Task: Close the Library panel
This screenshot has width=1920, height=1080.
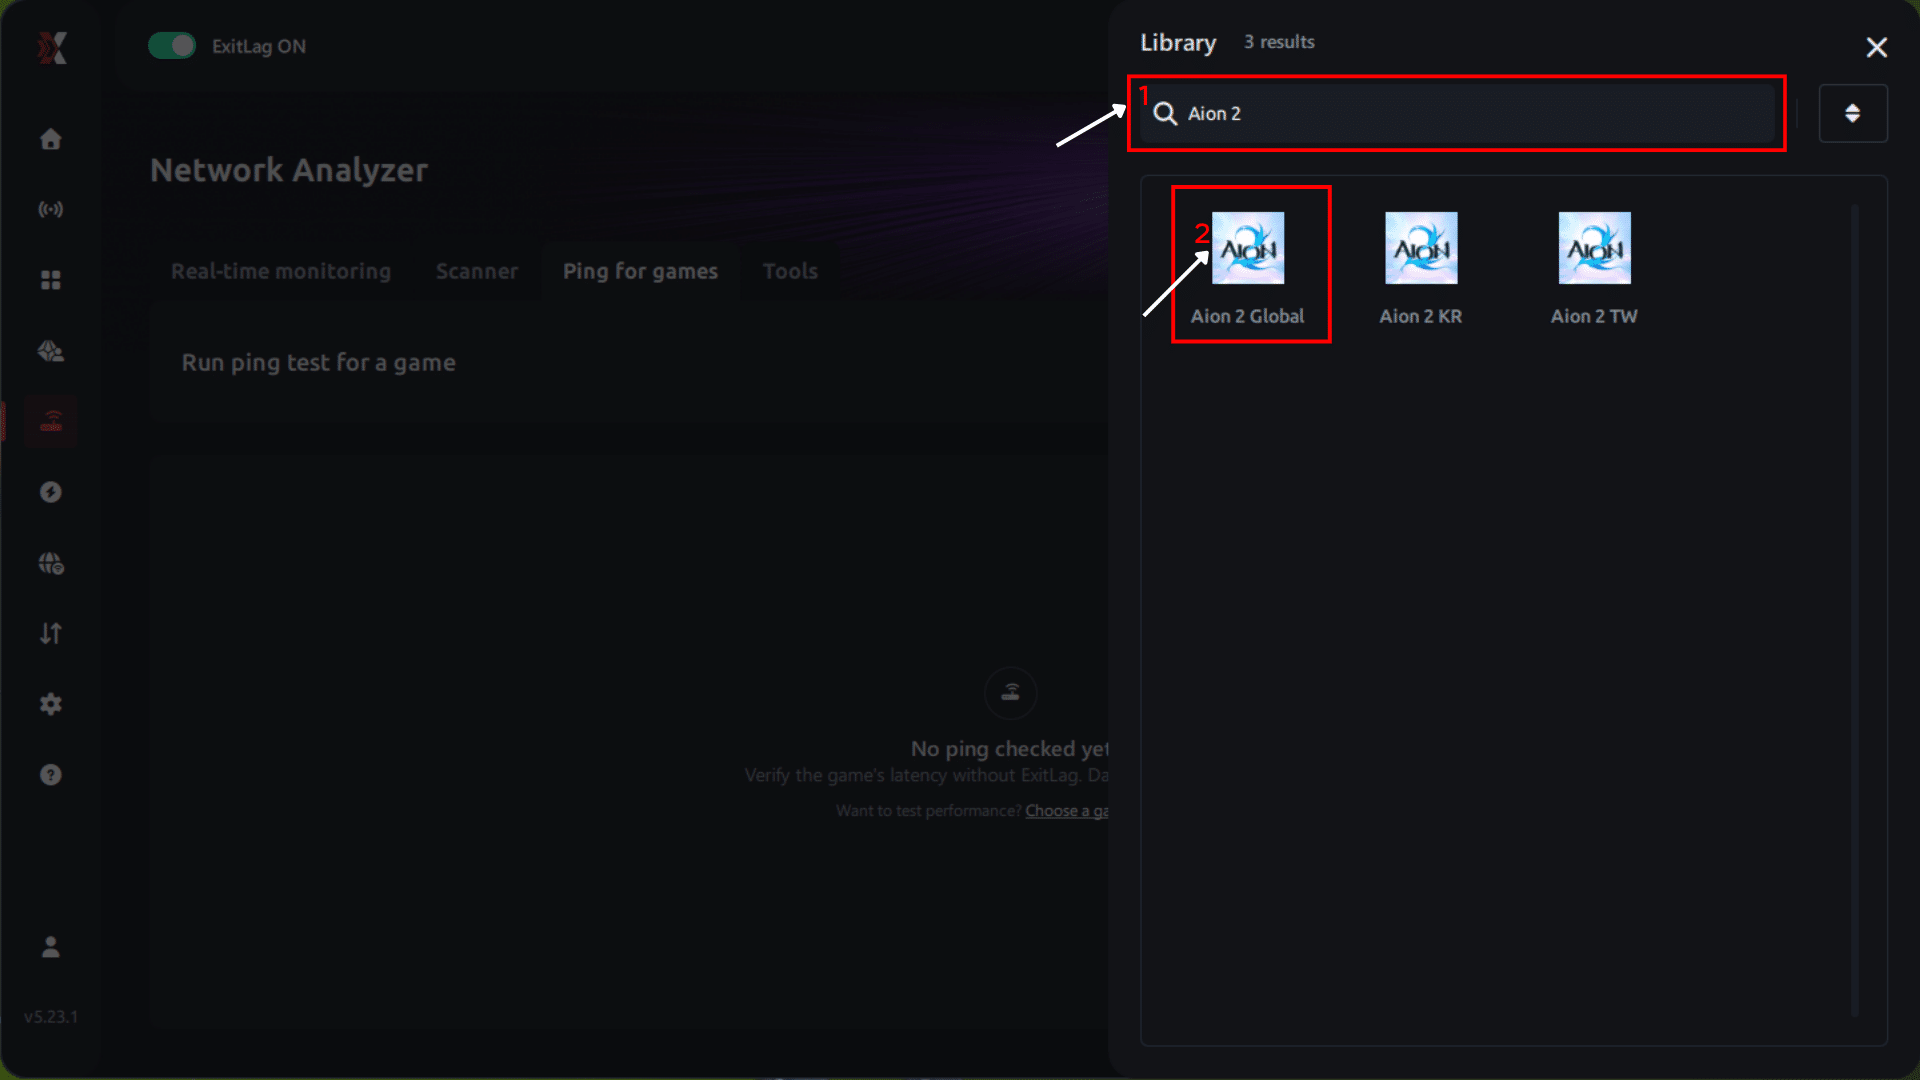Action: tap(1877, 47)
